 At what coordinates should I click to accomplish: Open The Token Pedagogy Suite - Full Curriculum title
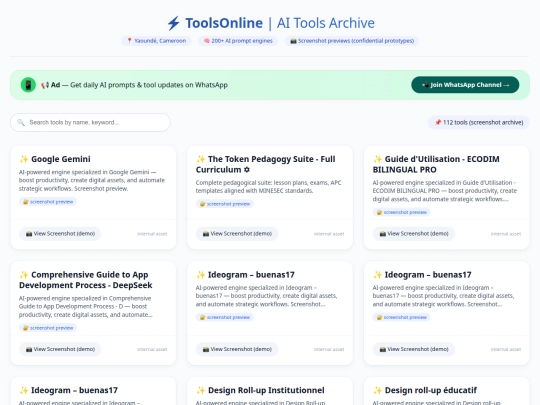point(266,164)
